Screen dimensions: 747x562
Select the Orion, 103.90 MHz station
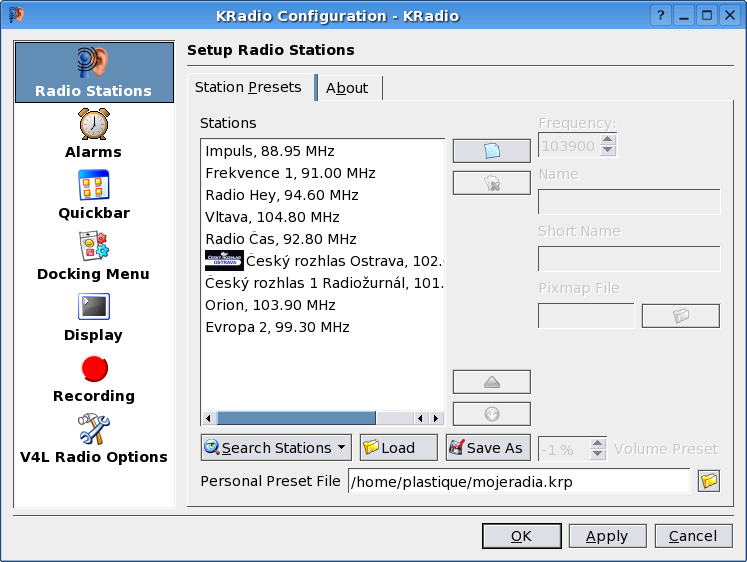pyautogui.click(x=323, y=305)
